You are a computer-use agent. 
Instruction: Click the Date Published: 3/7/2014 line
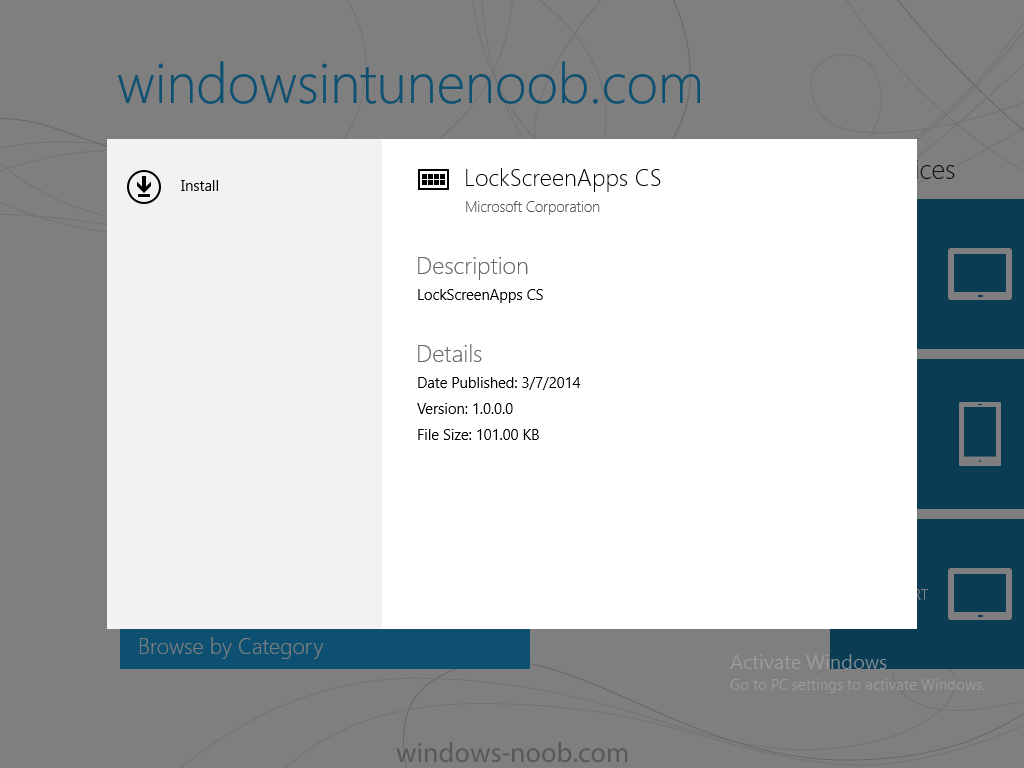pyautogui.click(x=498, y=383)
